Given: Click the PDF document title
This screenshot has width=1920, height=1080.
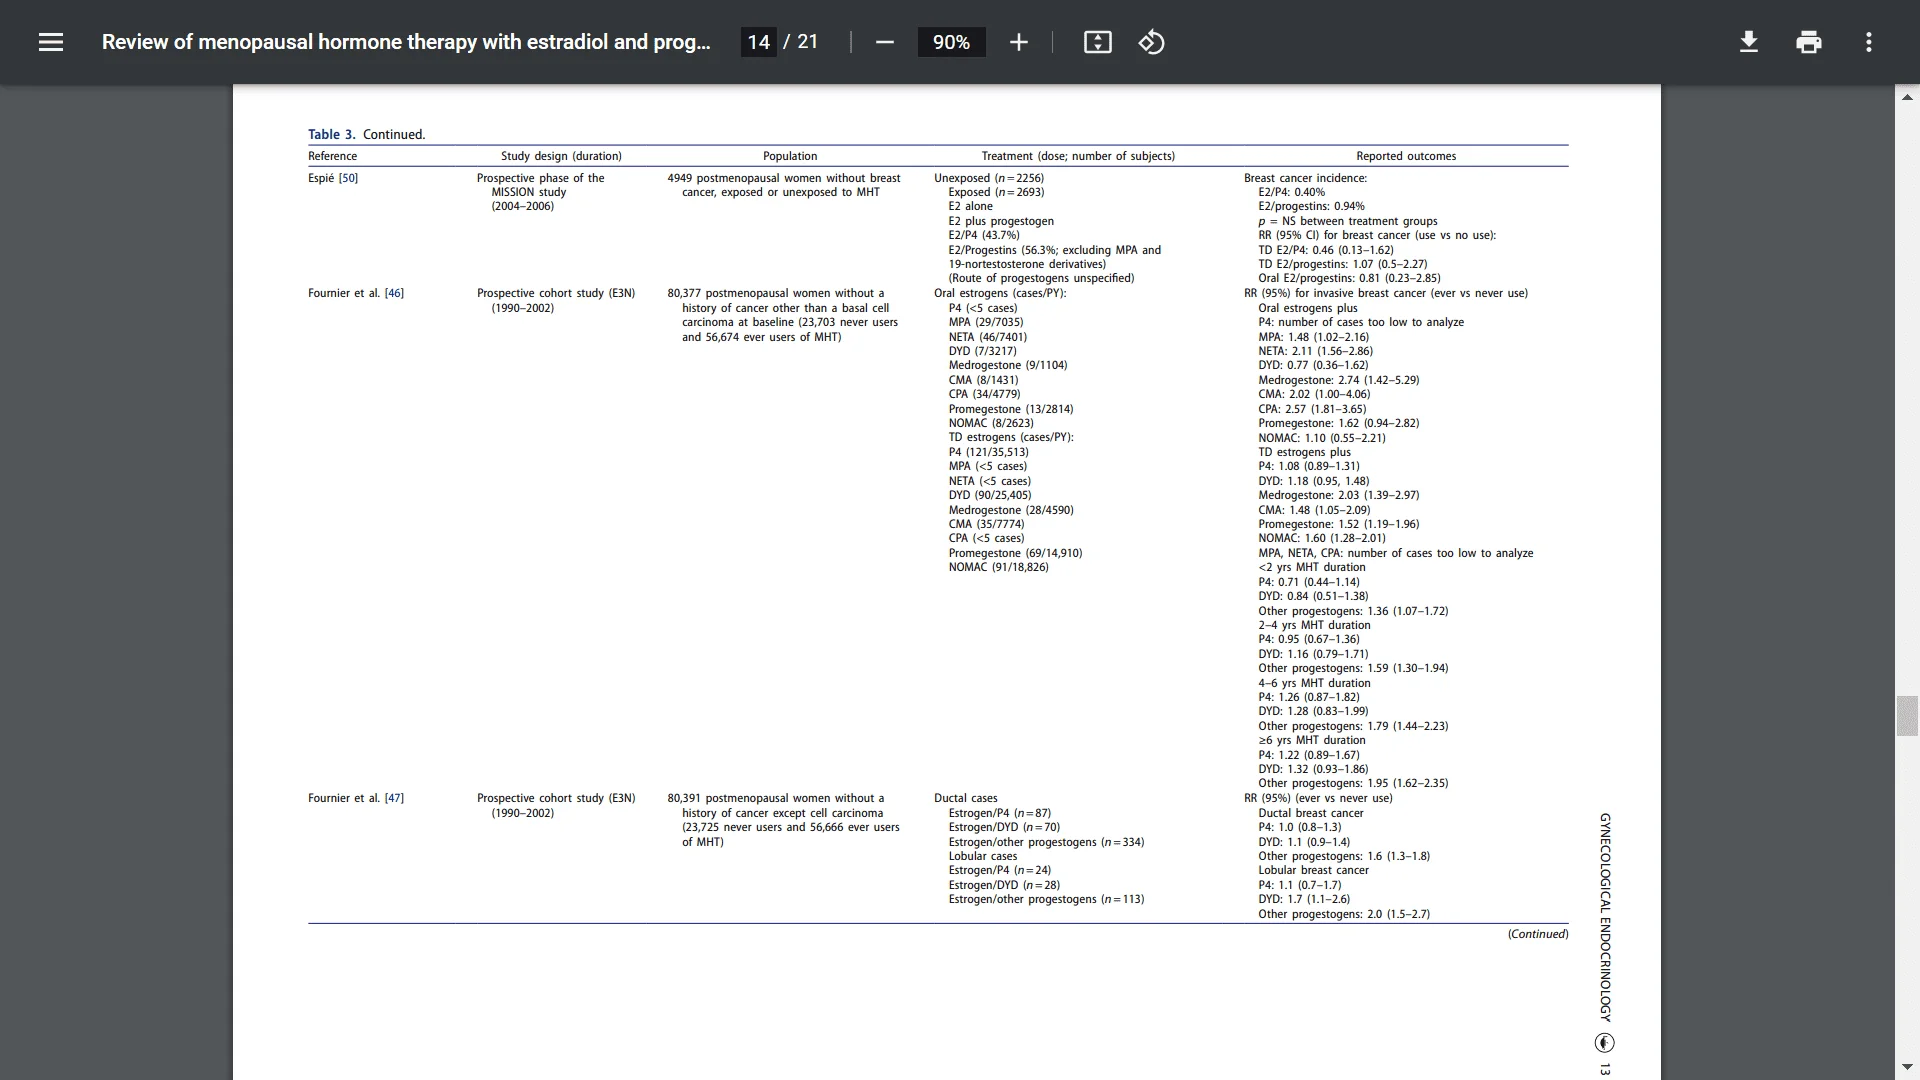Looking at the screenshot, I should coord(406,42).
